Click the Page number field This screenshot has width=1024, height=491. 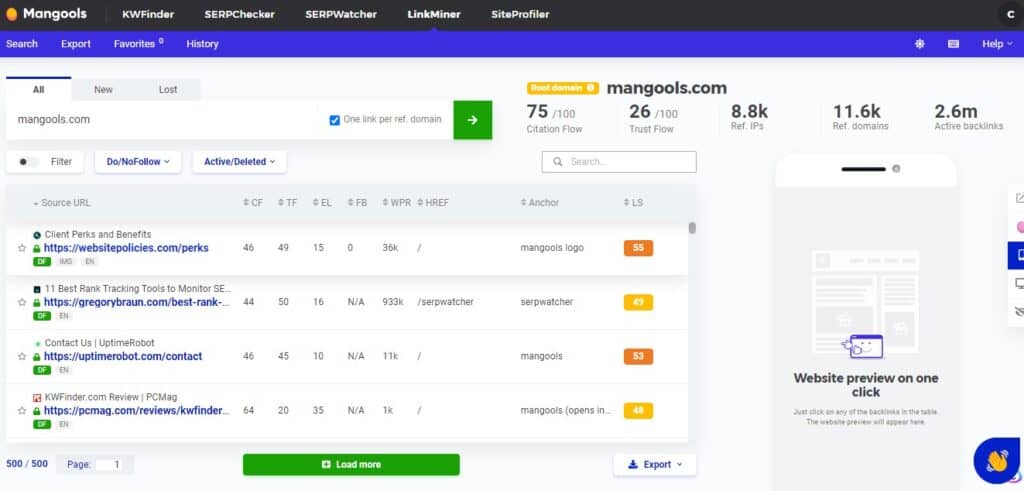109,464
